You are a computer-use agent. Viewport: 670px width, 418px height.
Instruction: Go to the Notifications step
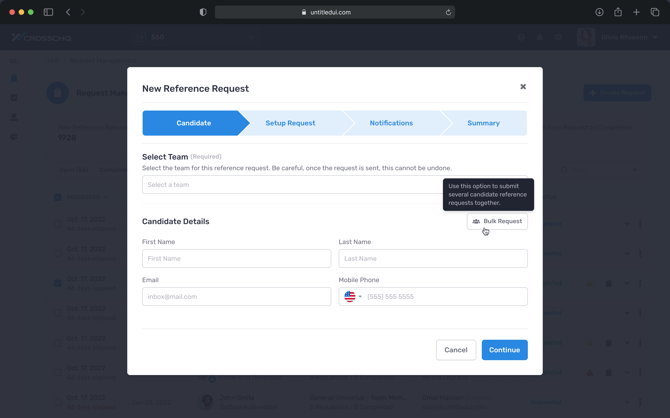coord(391,123)
